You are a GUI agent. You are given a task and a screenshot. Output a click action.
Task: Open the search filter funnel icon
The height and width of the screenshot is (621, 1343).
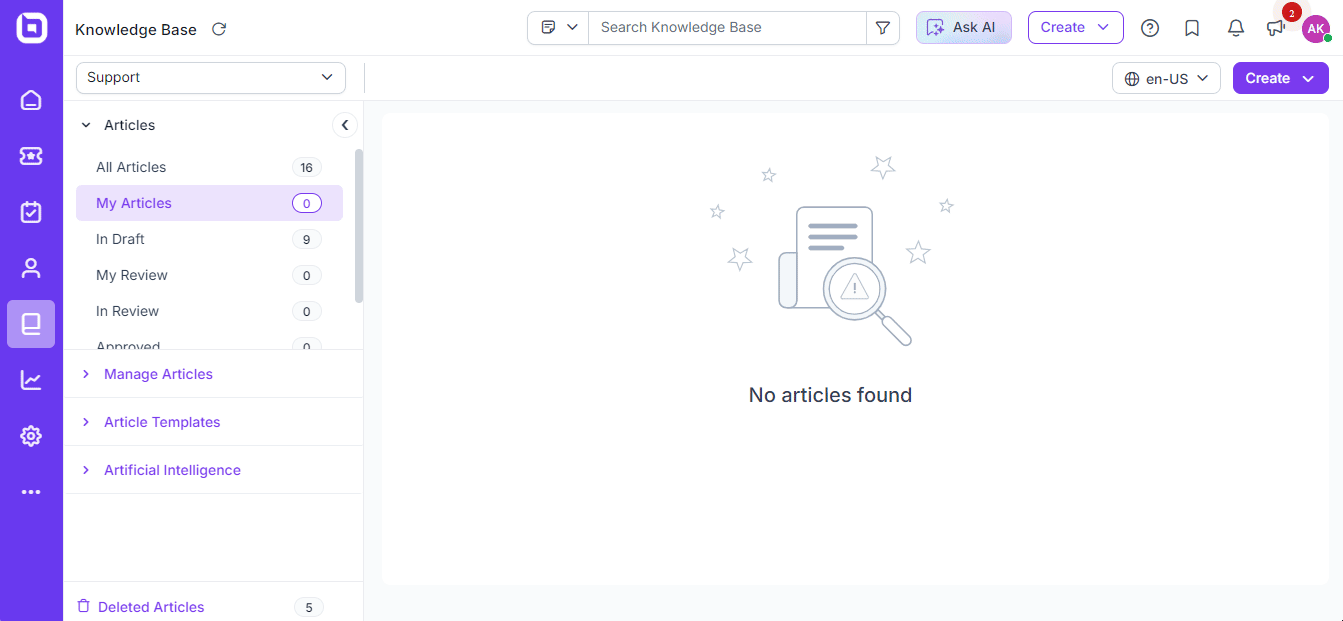pyautogui.click(x=883, y=28)
